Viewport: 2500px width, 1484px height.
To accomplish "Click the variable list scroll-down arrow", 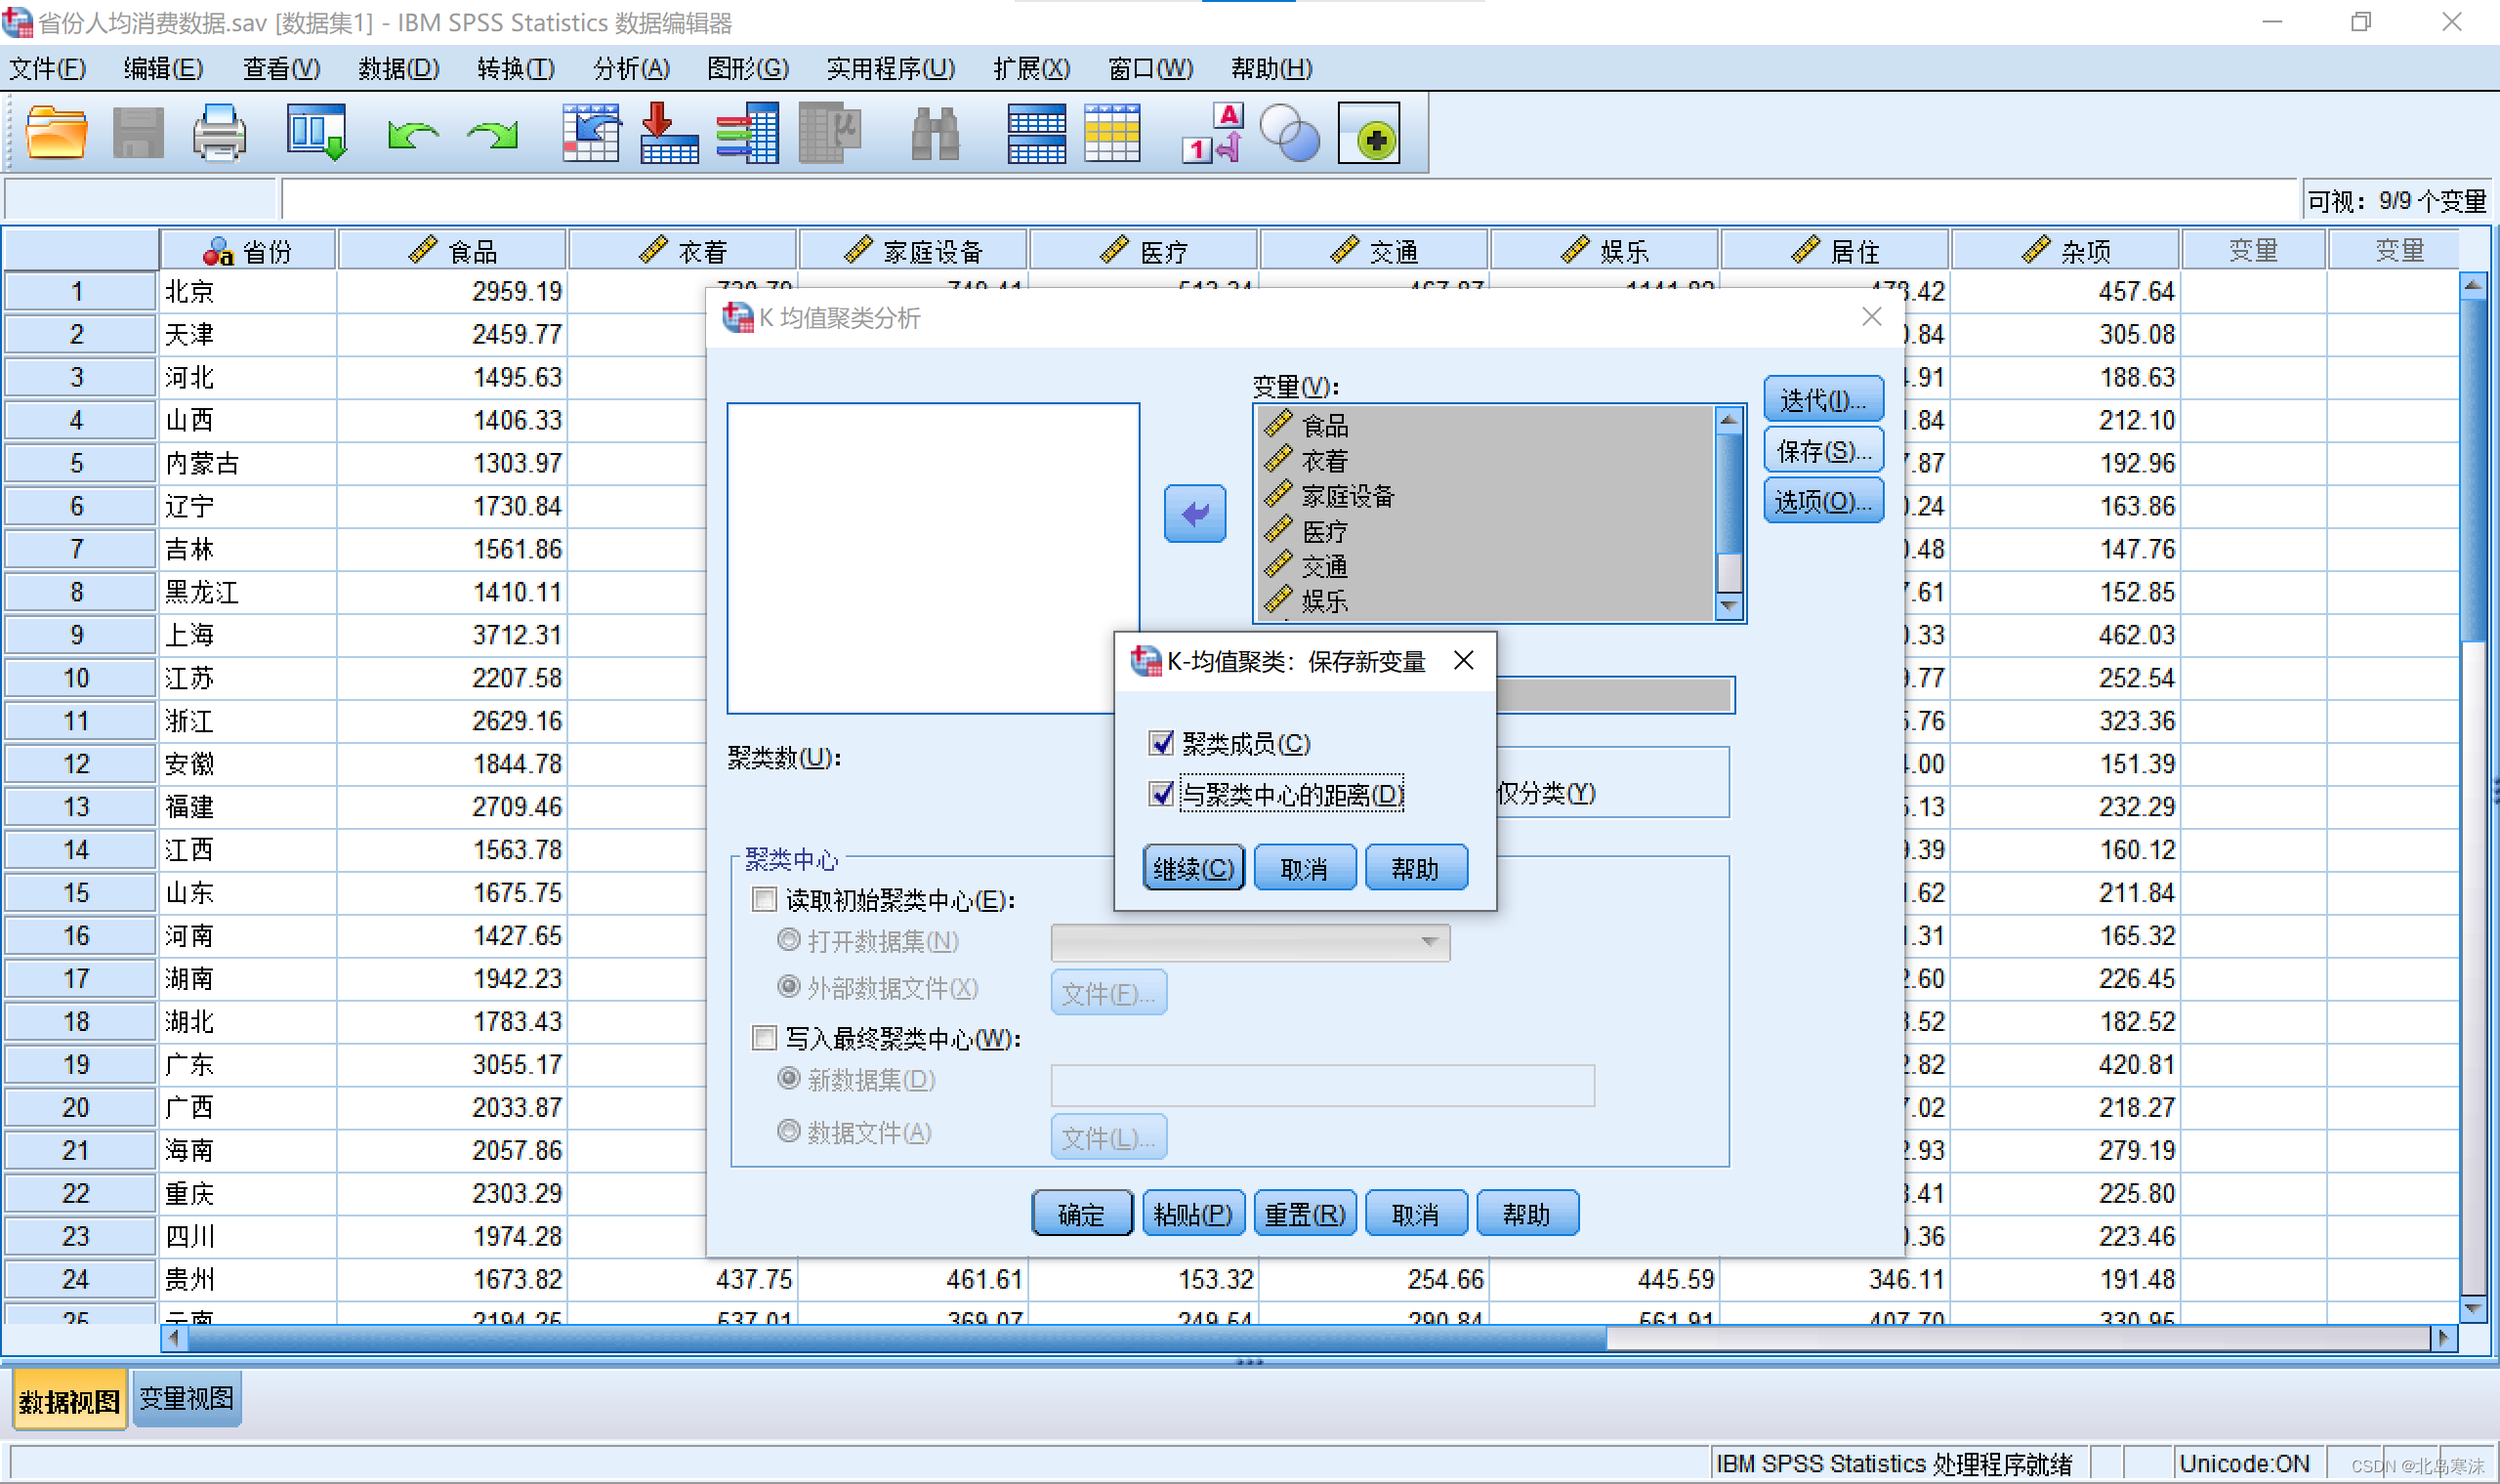I will [x=1729, y=606].
